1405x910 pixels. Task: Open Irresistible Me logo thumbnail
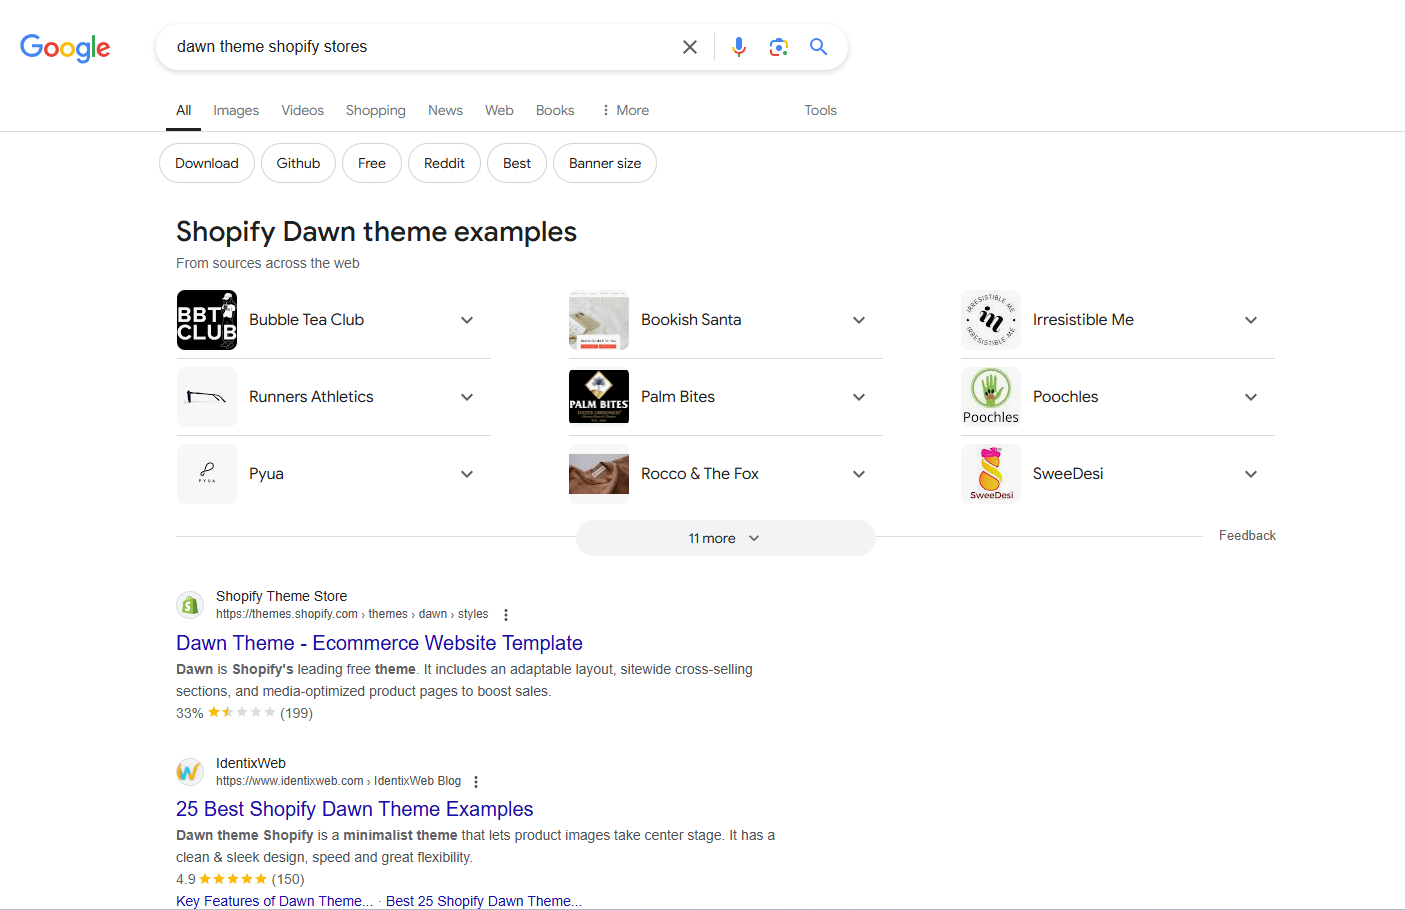click(991, 320)
